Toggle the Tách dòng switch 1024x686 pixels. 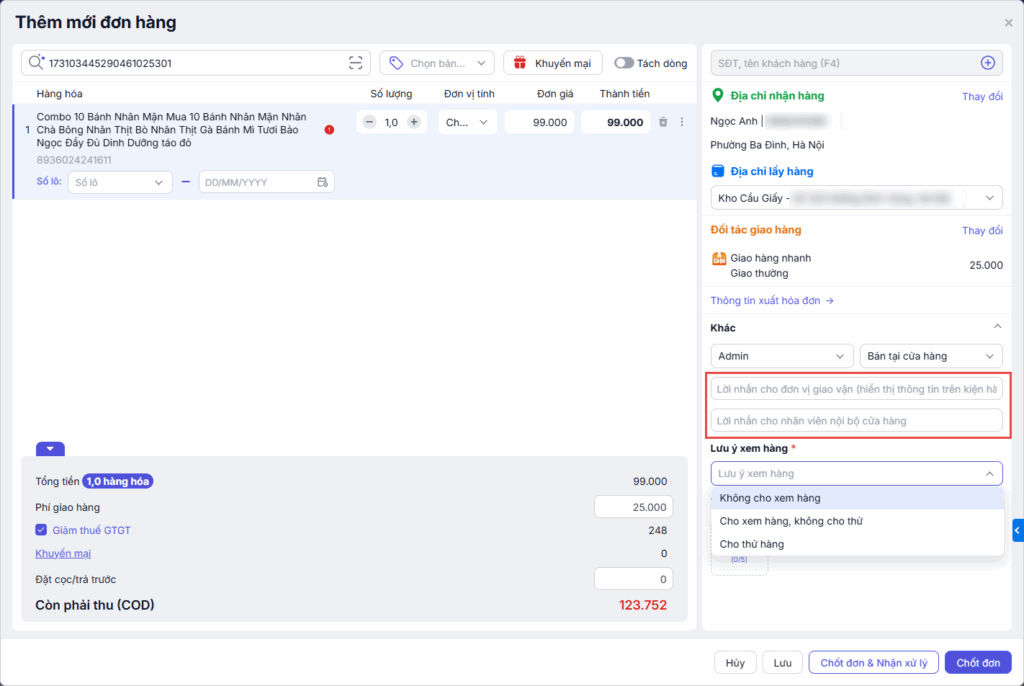[624, 63]
